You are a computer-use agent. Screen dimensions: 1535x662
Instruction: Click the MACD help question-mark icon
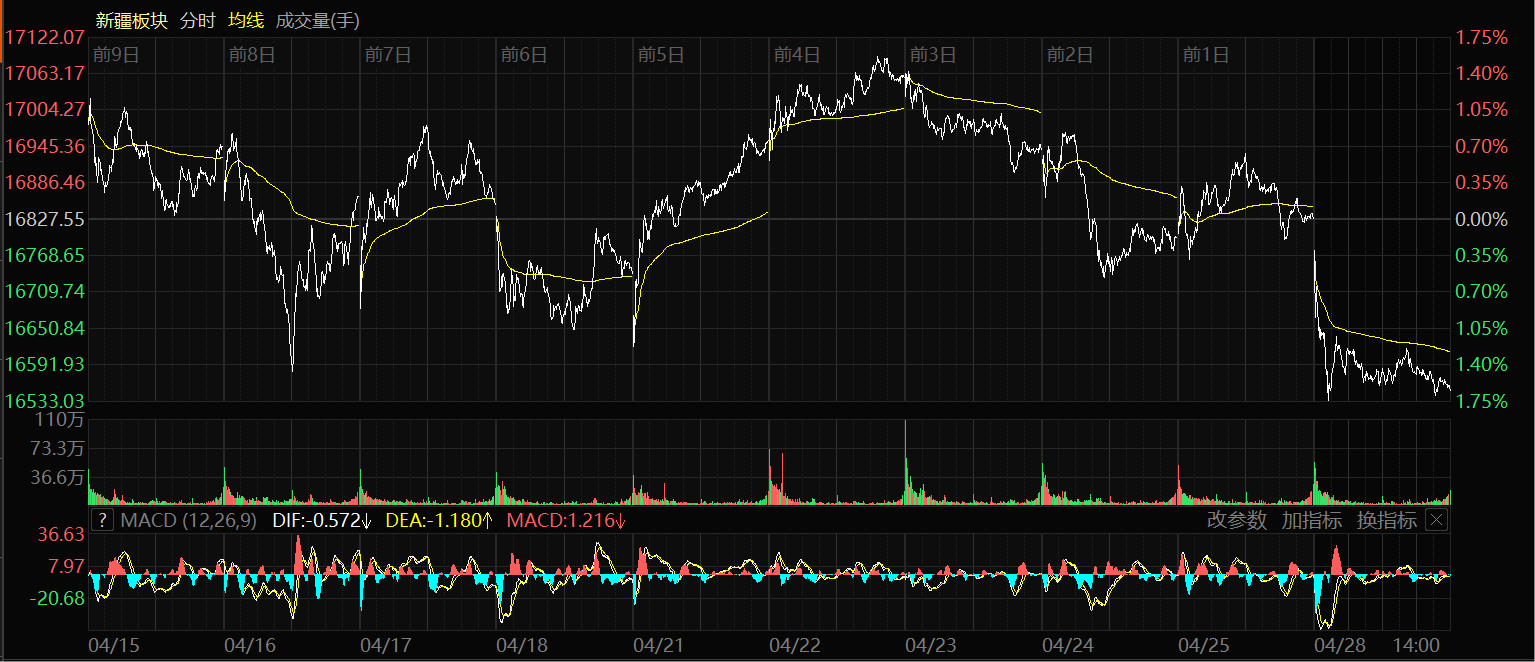point(101,520)
